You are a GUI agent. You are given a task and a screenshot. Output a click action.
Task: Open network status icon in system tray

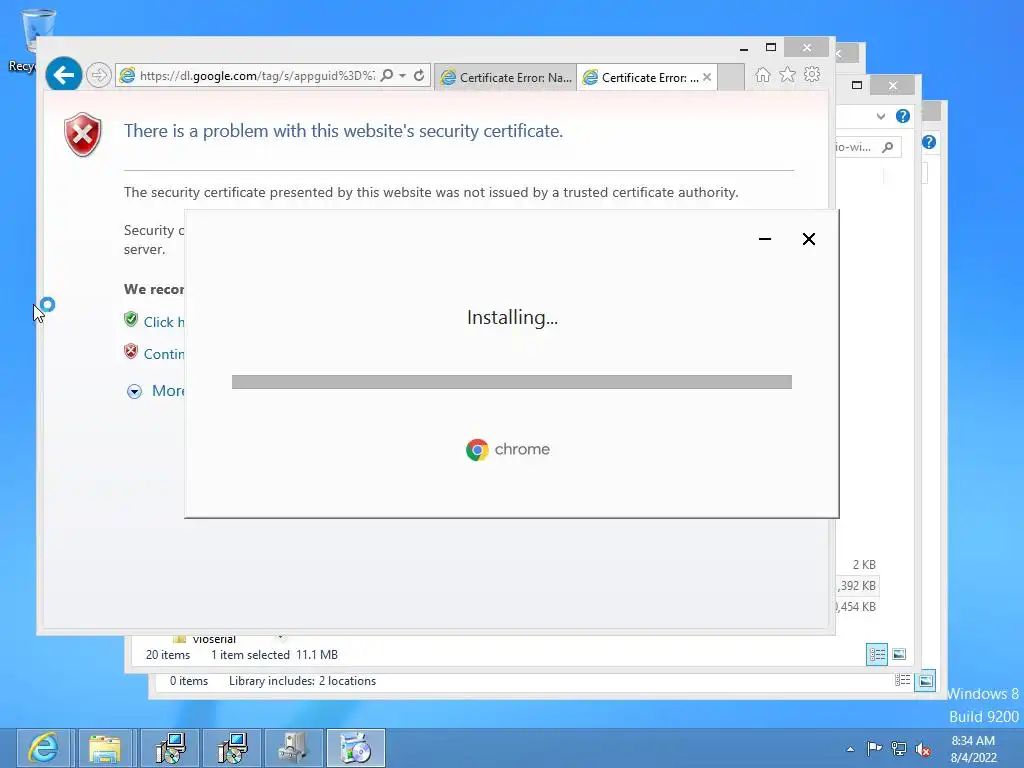899,749
